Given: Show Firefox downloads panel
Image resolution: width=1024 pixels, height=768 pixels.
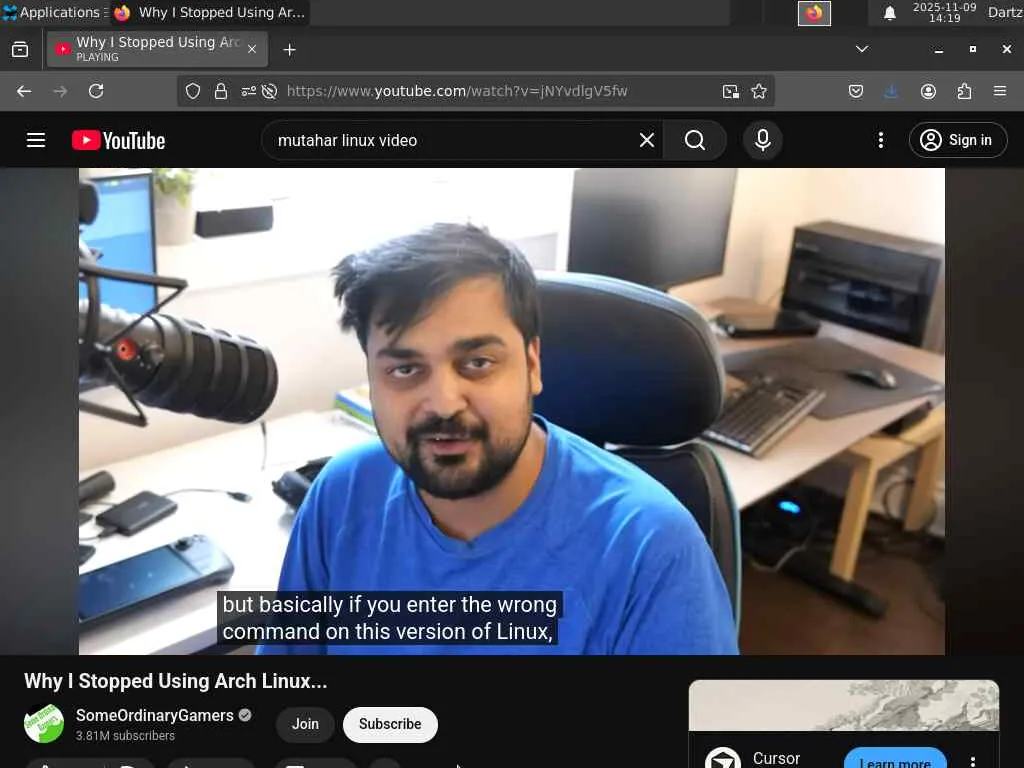Looking at the screenshot, I should point(891,91).
